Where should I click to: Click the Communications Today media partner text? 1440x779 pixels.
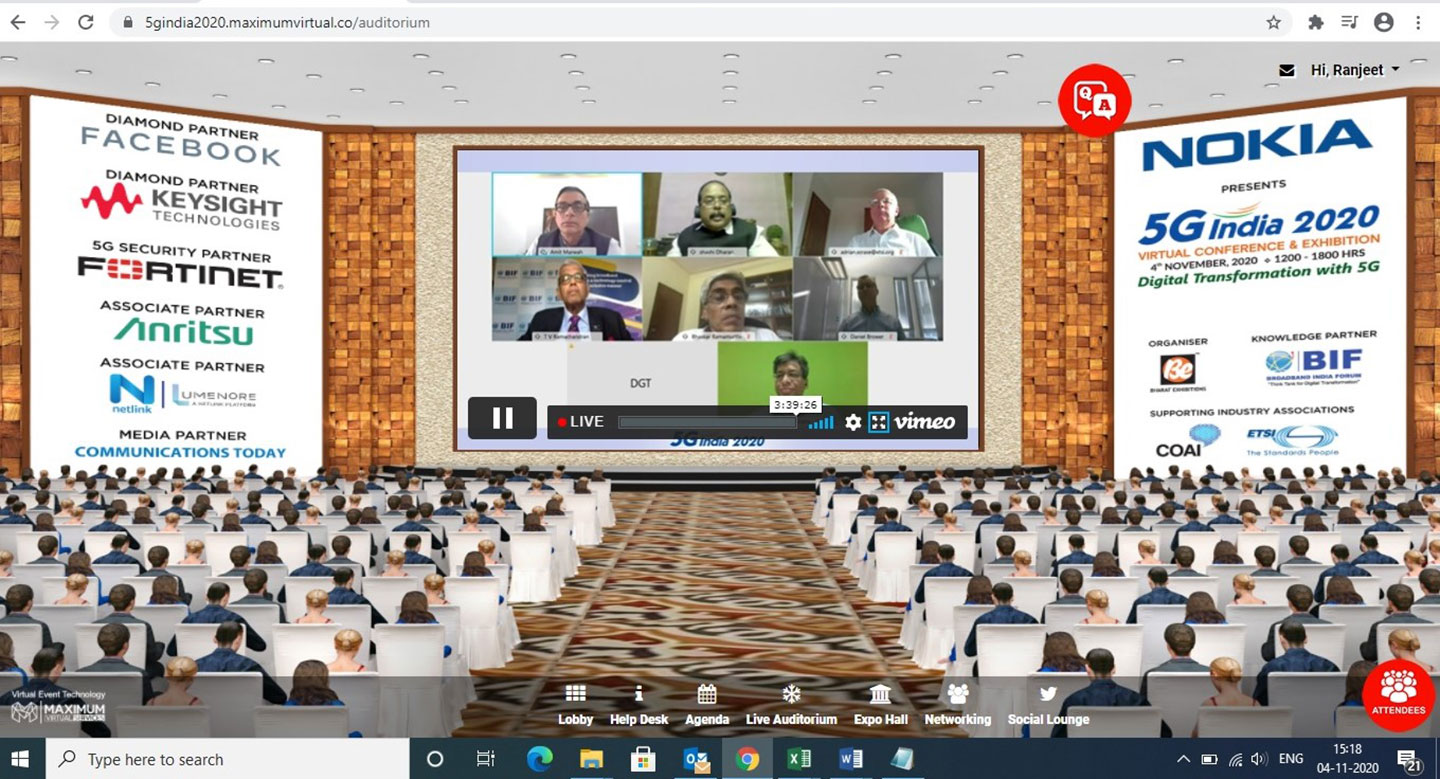tap(180, 452)
